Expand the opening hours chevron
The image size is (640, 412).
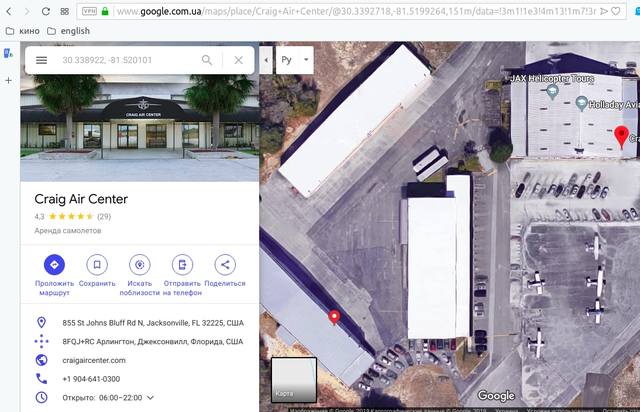coord(150,397)
